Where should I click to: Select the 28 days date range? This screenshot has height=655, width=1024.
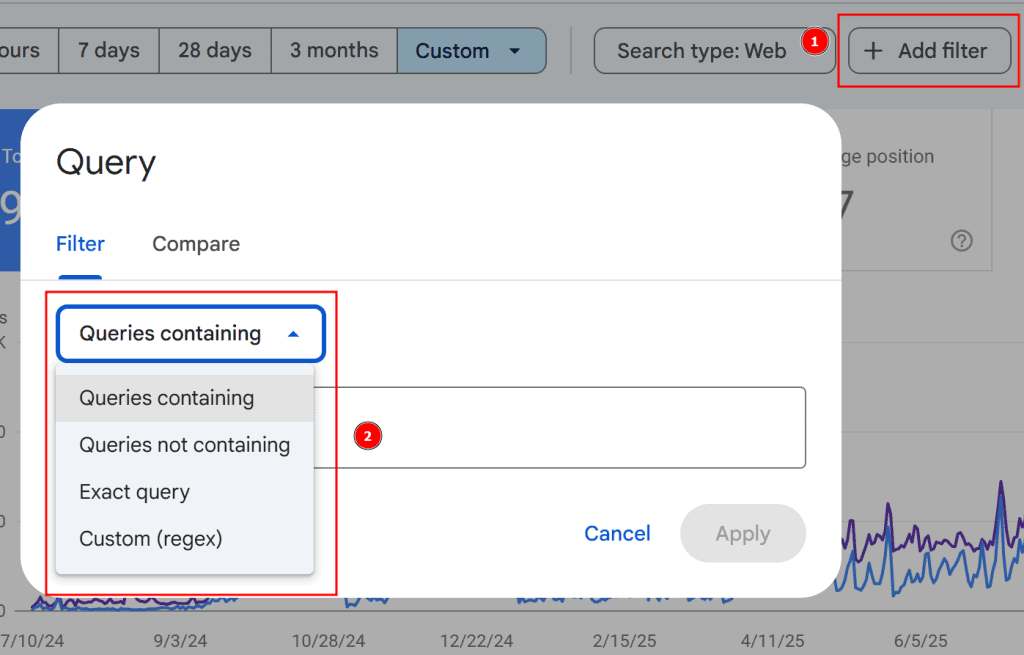217,50
